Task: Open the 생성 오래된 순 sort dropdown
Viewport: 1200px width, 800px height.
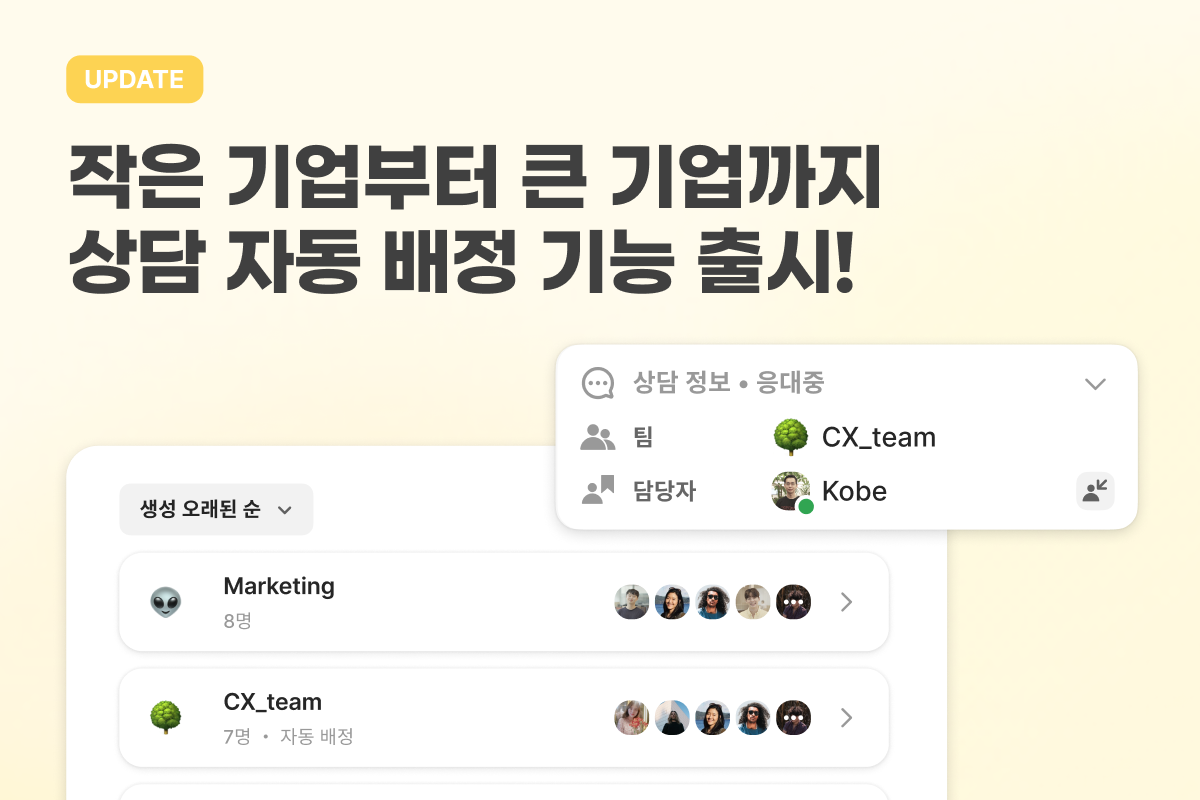Action: pos(216,509)
